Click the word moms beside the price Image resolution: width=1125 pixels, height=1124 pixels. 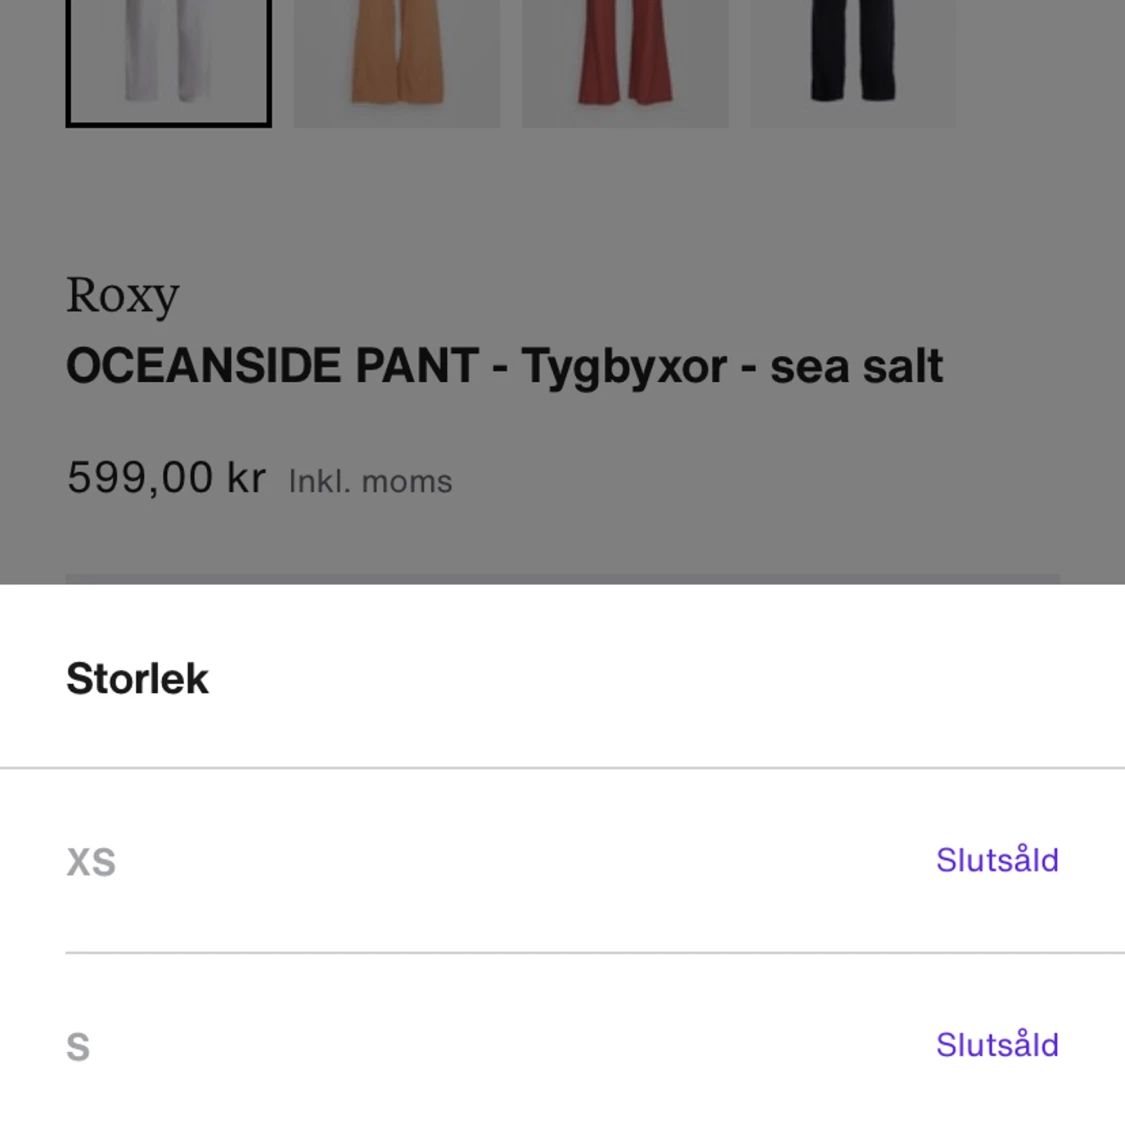tap(407, 482)
